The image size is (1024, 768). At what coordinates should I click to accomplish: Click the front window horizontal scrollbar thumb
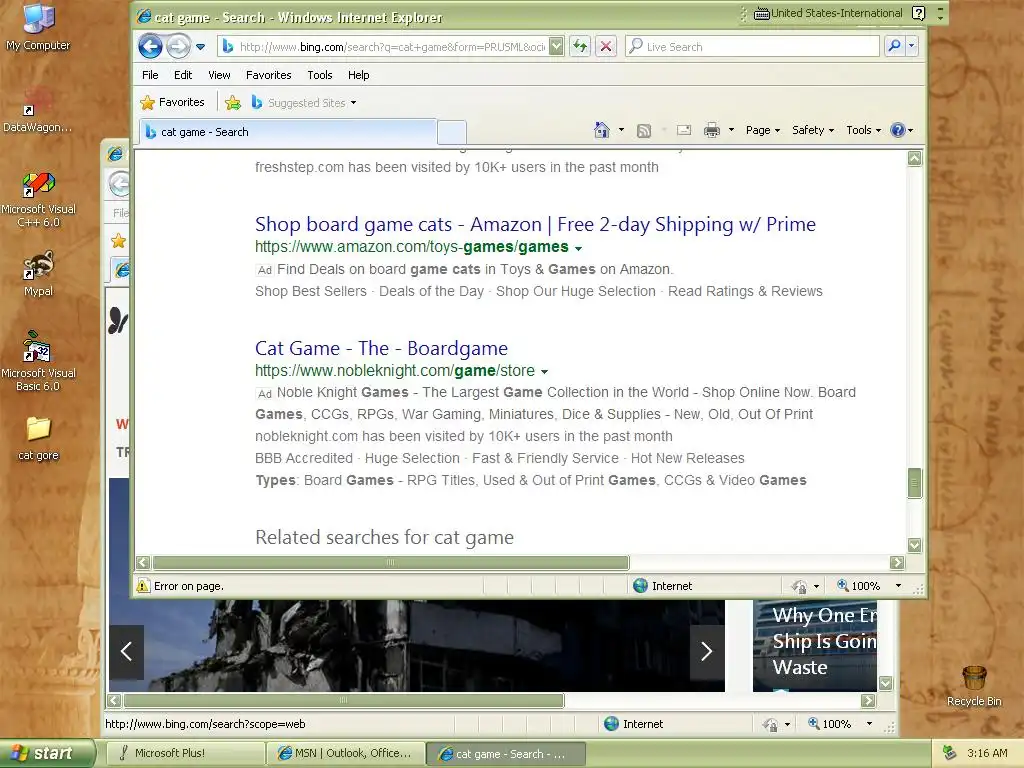[391, 562]
